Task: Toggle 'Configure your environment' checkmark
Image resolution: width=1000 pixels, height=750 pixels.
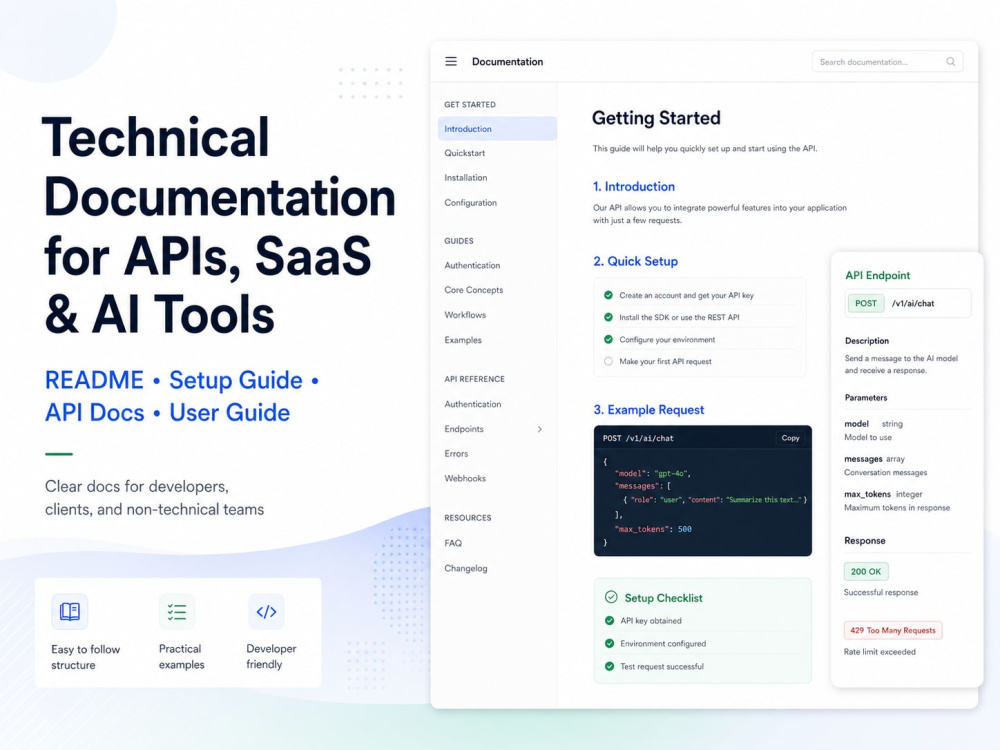Action: click(608, 339)
